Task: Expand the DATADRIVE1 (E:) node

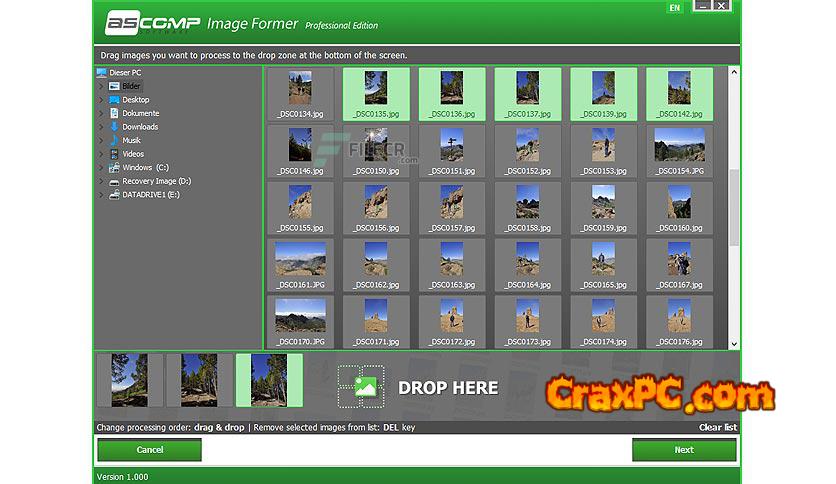Action: click(x=101, y=195)
